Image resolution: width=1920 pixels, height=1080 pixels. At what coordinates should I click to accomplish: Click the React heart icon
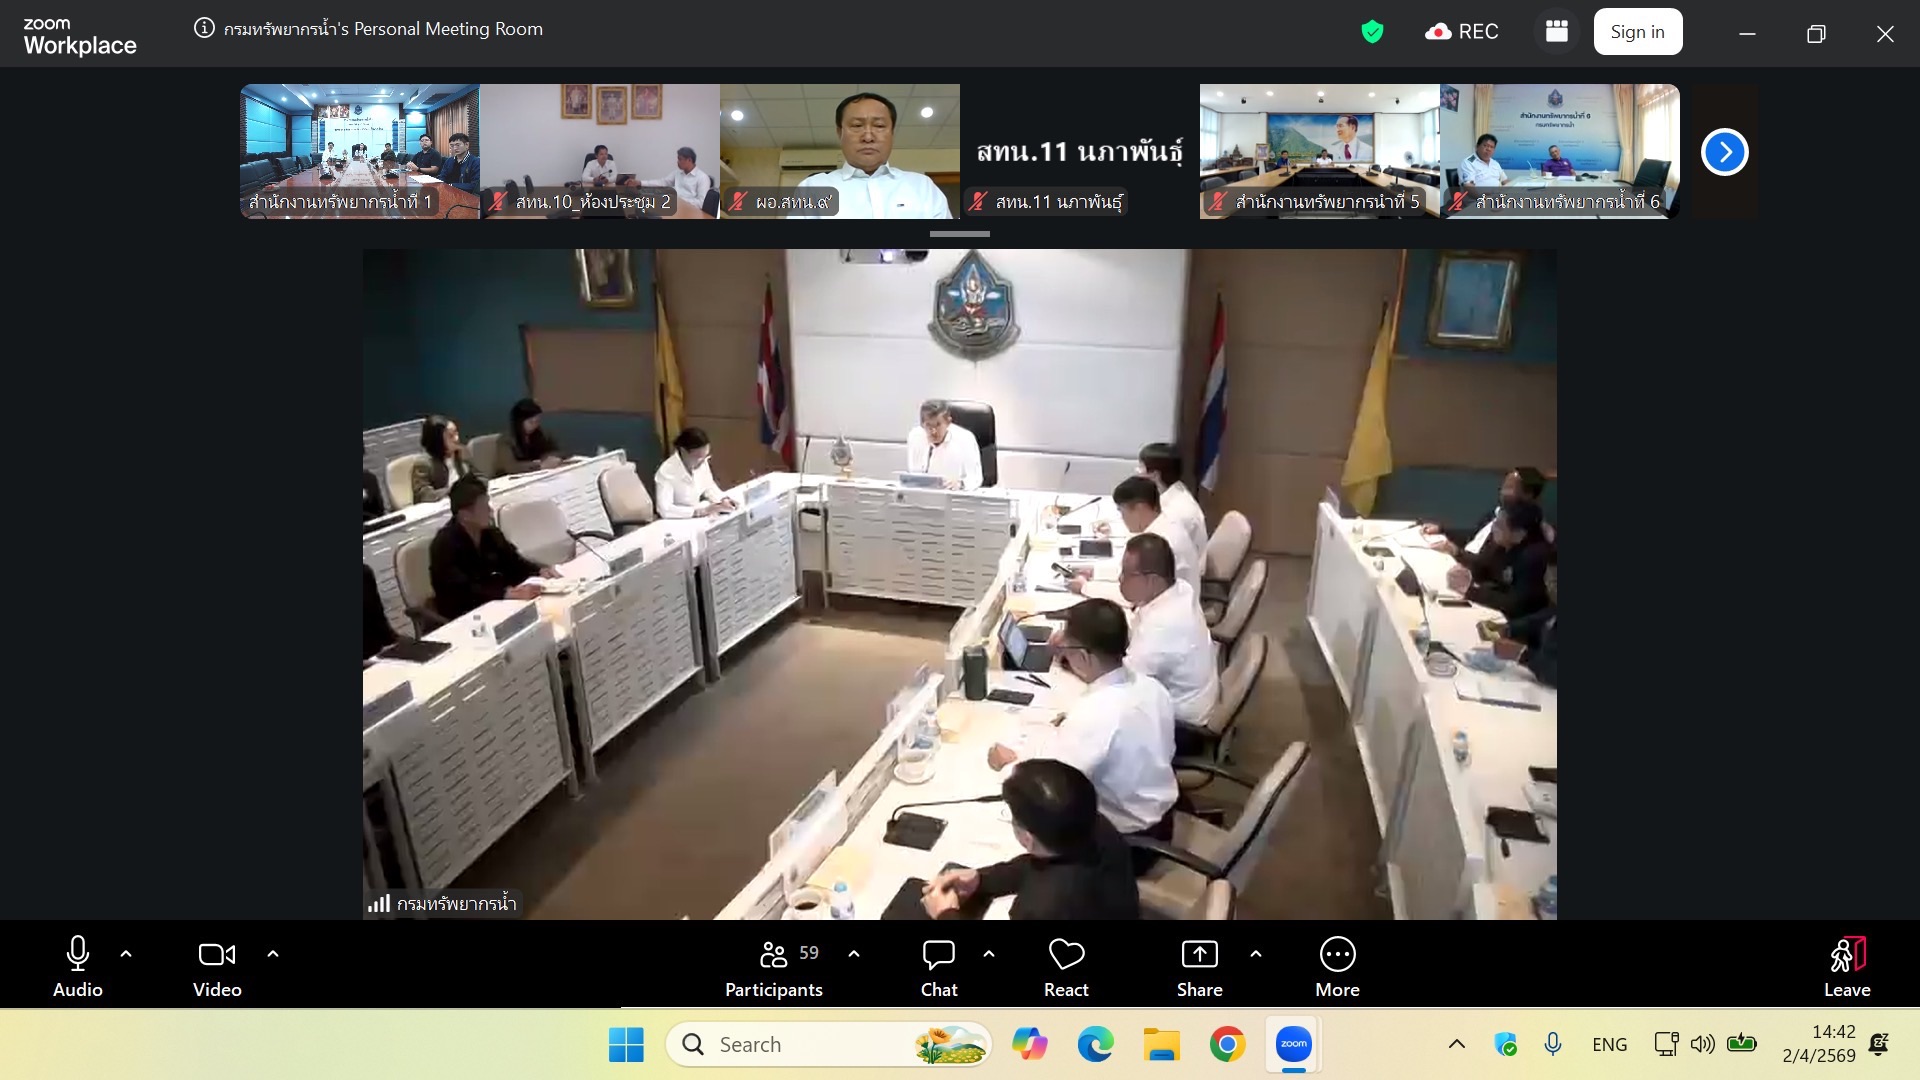[1066, 966]
